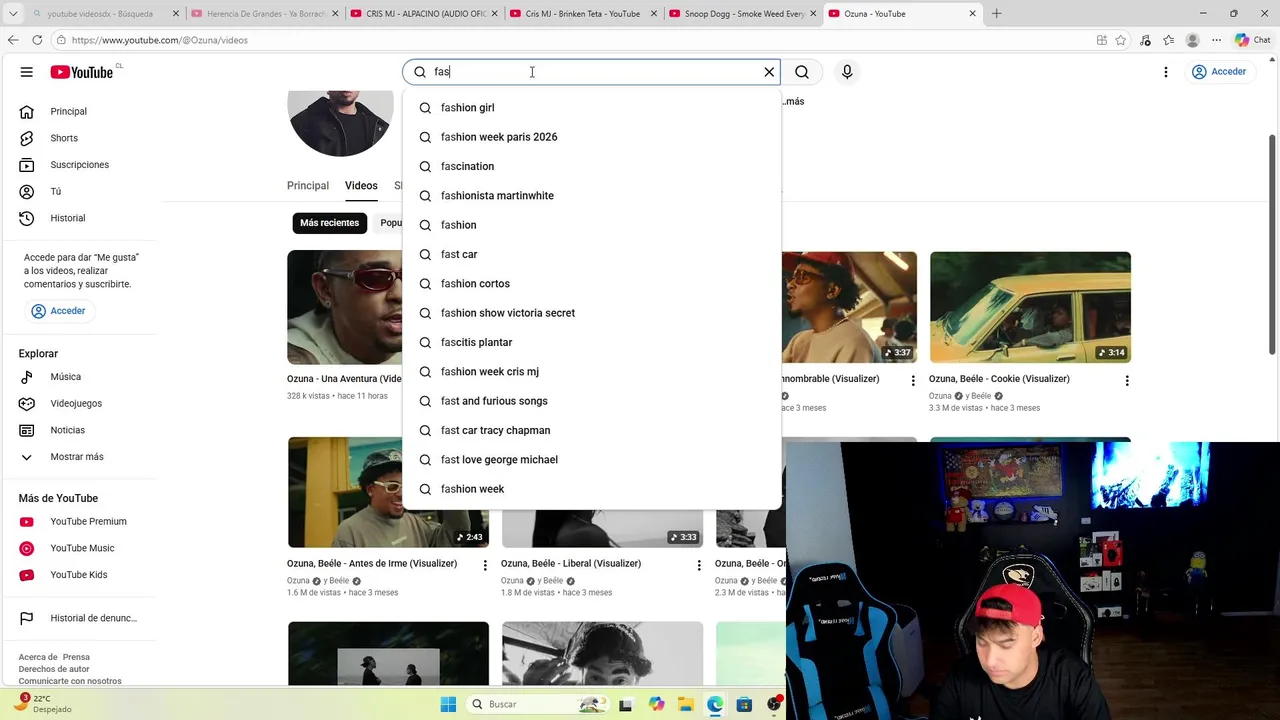
Task: Reload the page with refresh button
Action: [x=37, y=40]
